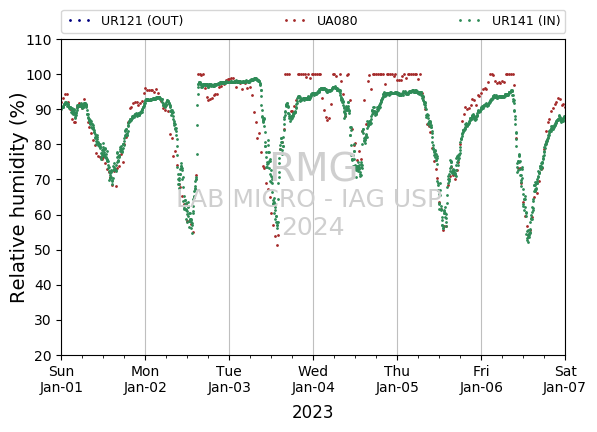Image resolution: width=597 pixels, height=432 pixels.
Task: Click the Relative humidity (%) axis title
Action: [18, 198]
